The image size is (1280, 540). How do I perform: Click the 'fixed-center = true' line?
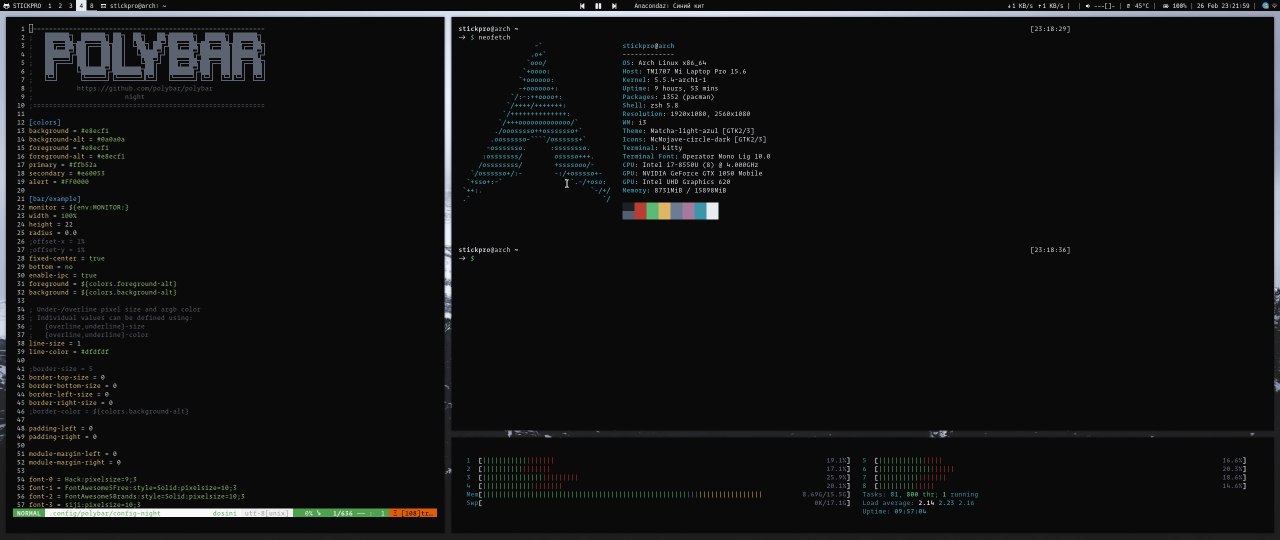pos(66,258)
